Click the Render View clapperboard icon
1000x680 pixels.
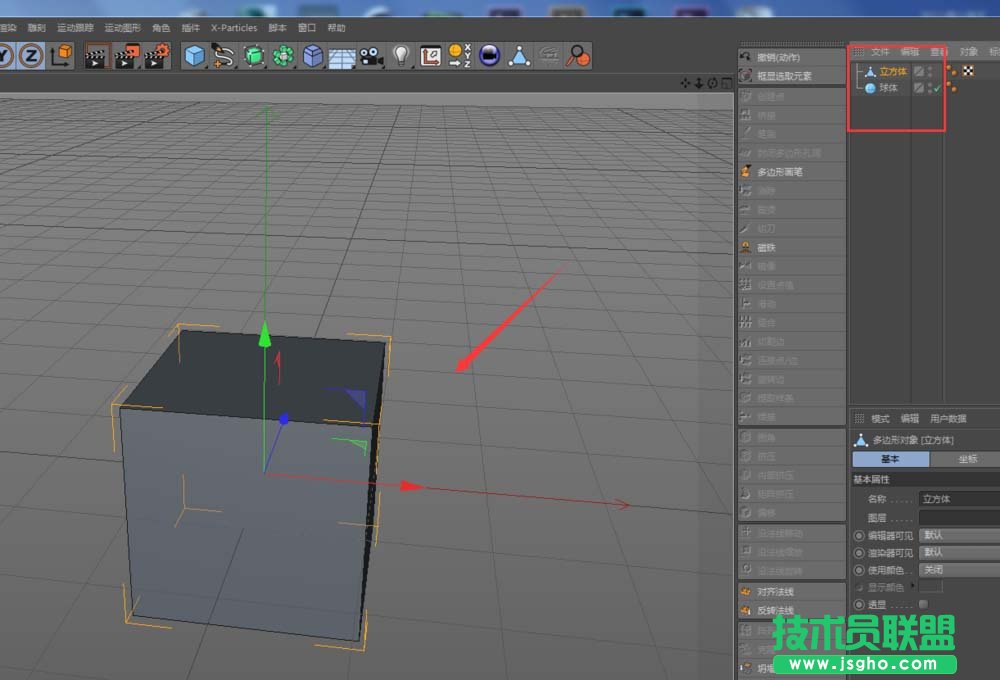pyautogui.click(x=94, y=57)
